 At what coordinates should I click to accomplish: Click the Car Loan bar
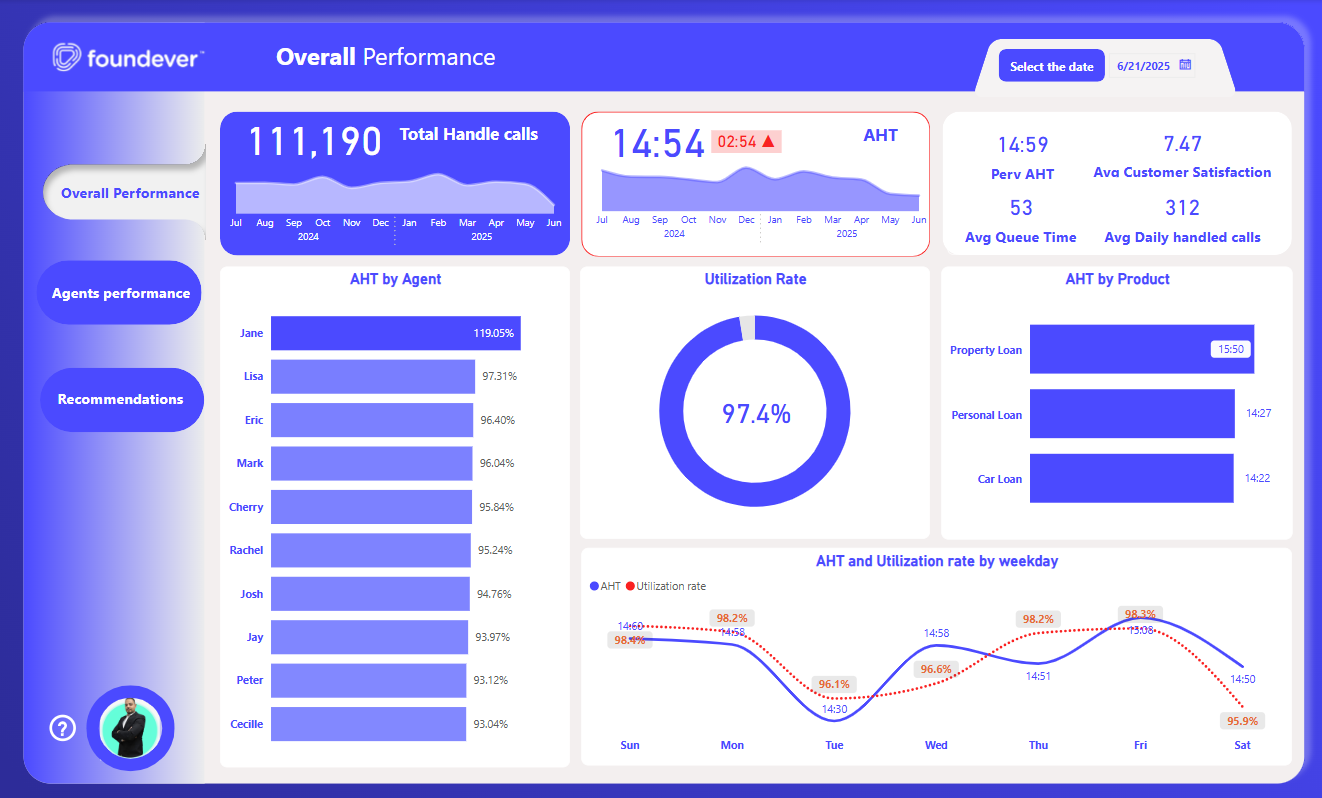tap(1131, 479)
